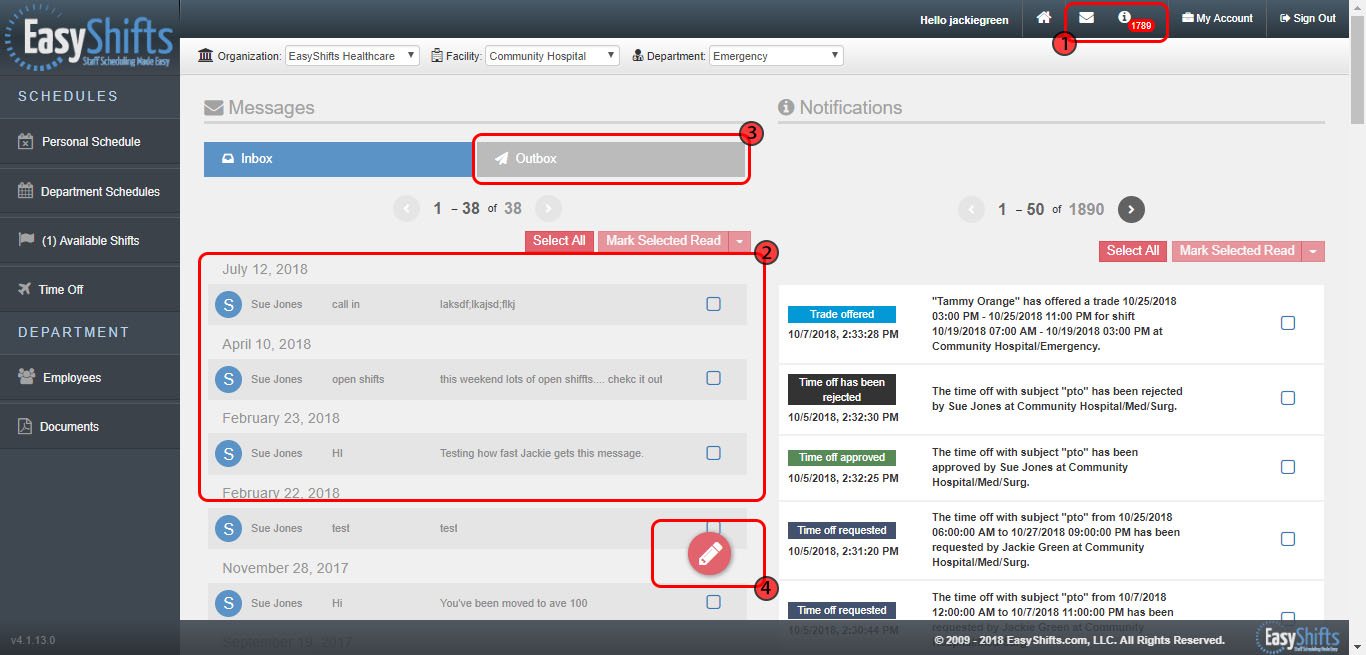This screenshot has height=655, width=1366.
Task: Open My Account
Action: [1217, 18]
